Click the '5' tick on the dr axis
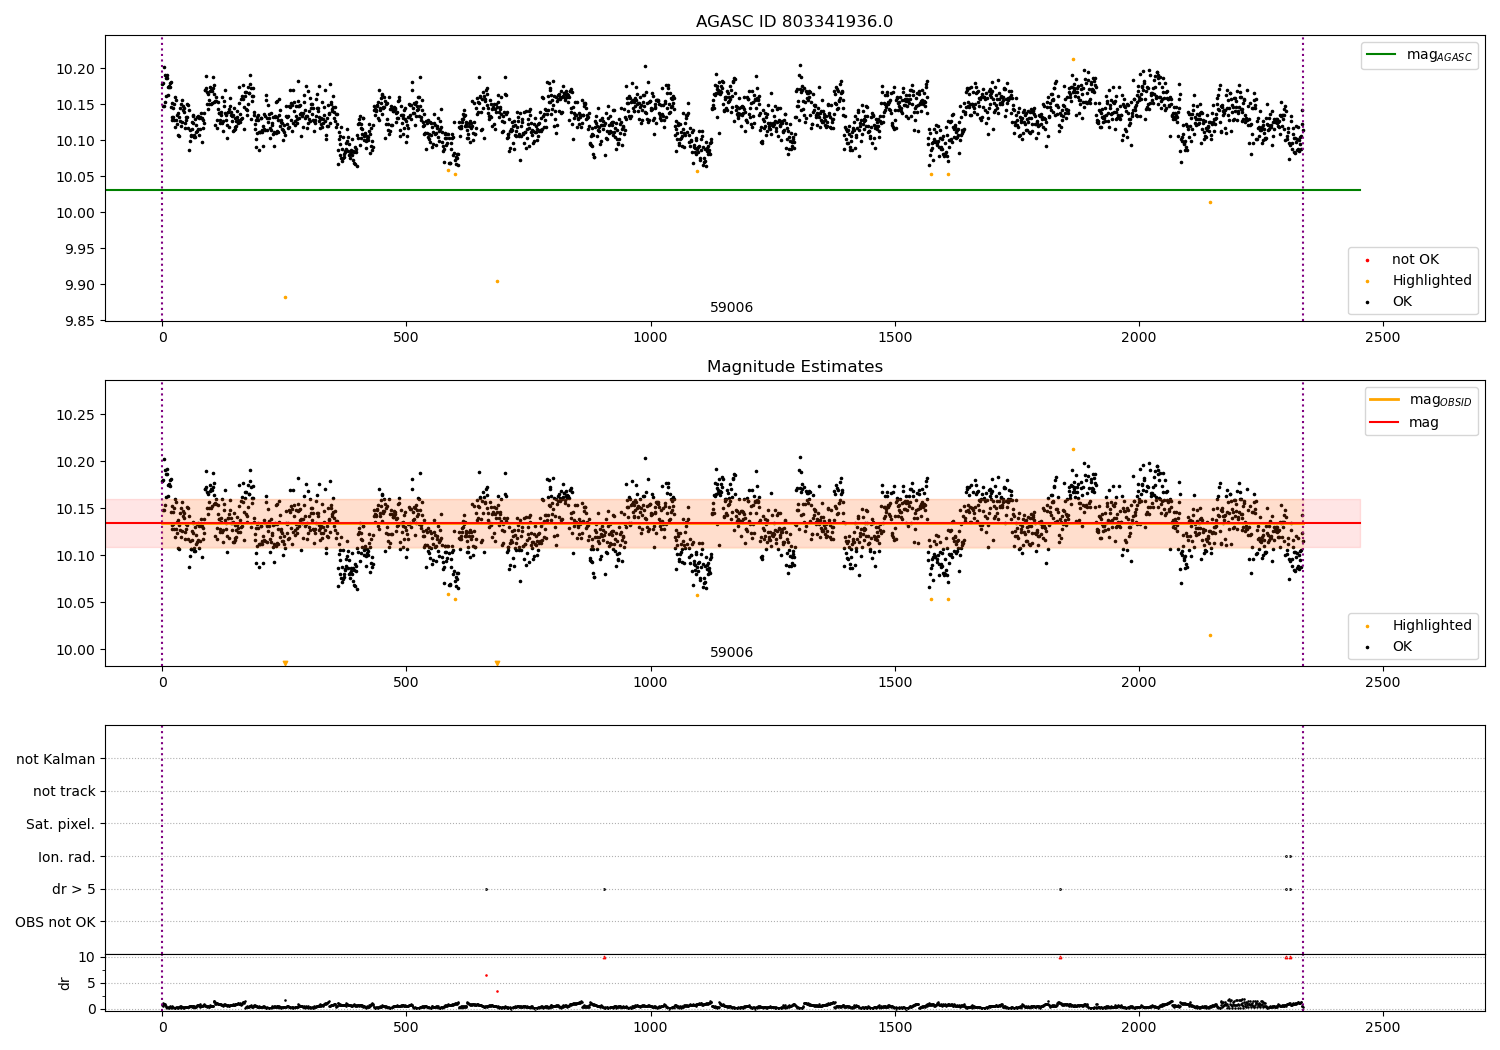The image size is (1500, 1050). point(91,983)
